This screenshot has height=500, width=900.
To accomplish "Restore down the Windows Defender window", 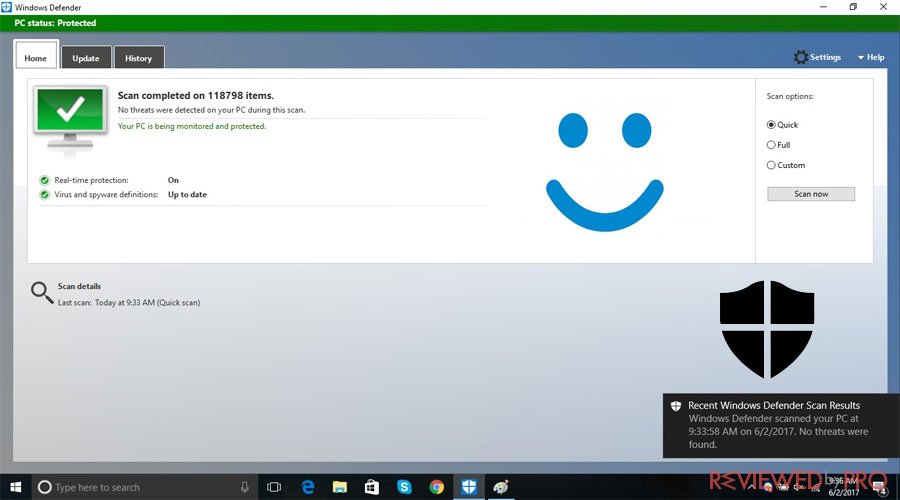I will pos(853,7).
